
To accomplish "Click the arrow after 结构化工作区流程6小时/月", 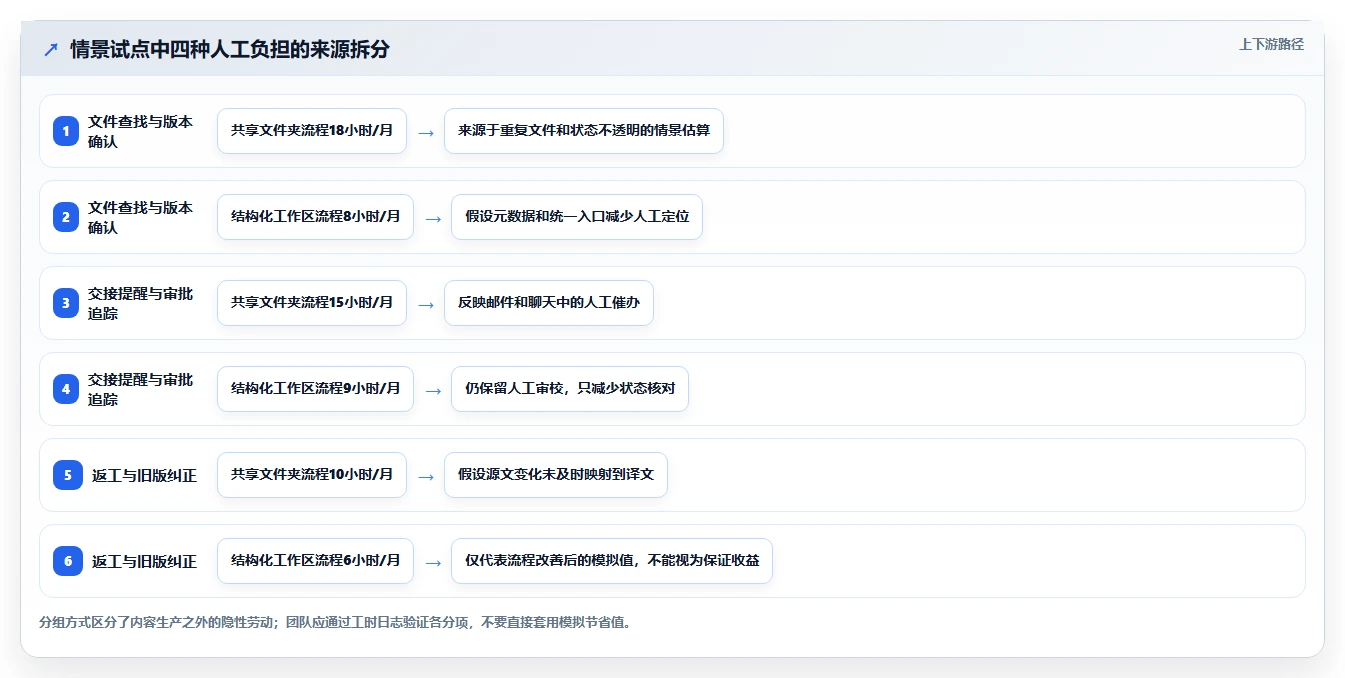I will tap(433, 562).
